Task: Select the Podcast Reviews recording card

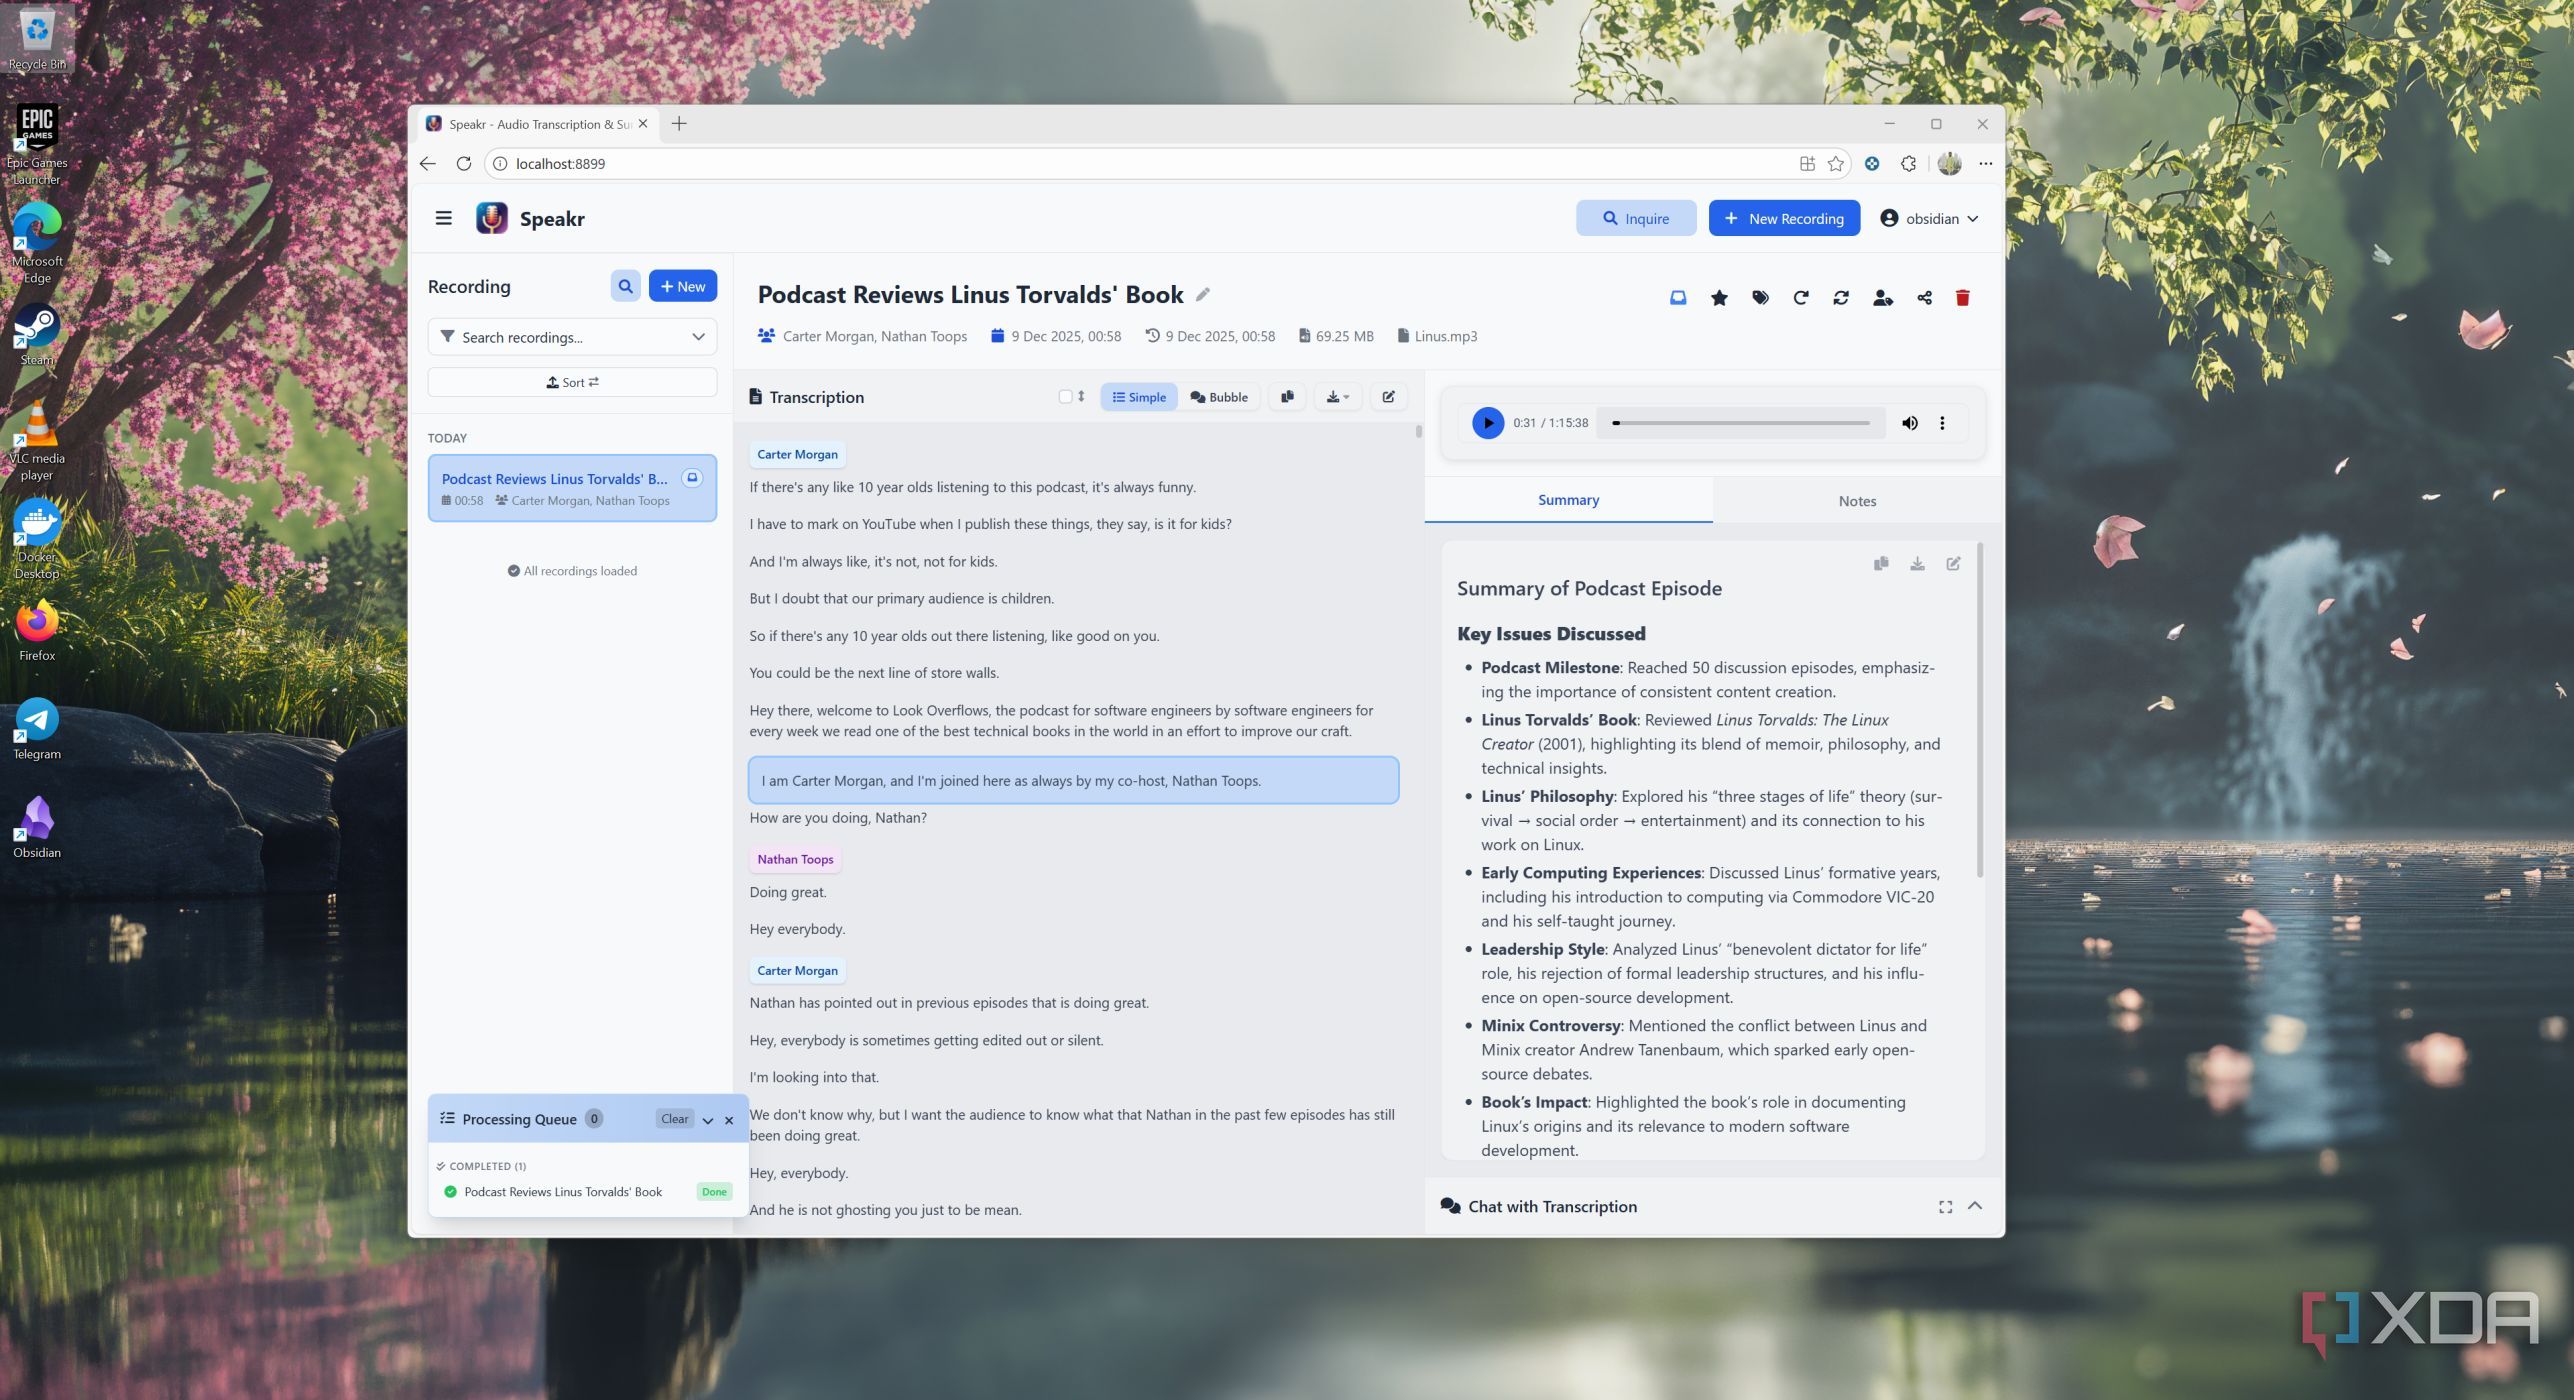Action: click(x=572, y=488)
